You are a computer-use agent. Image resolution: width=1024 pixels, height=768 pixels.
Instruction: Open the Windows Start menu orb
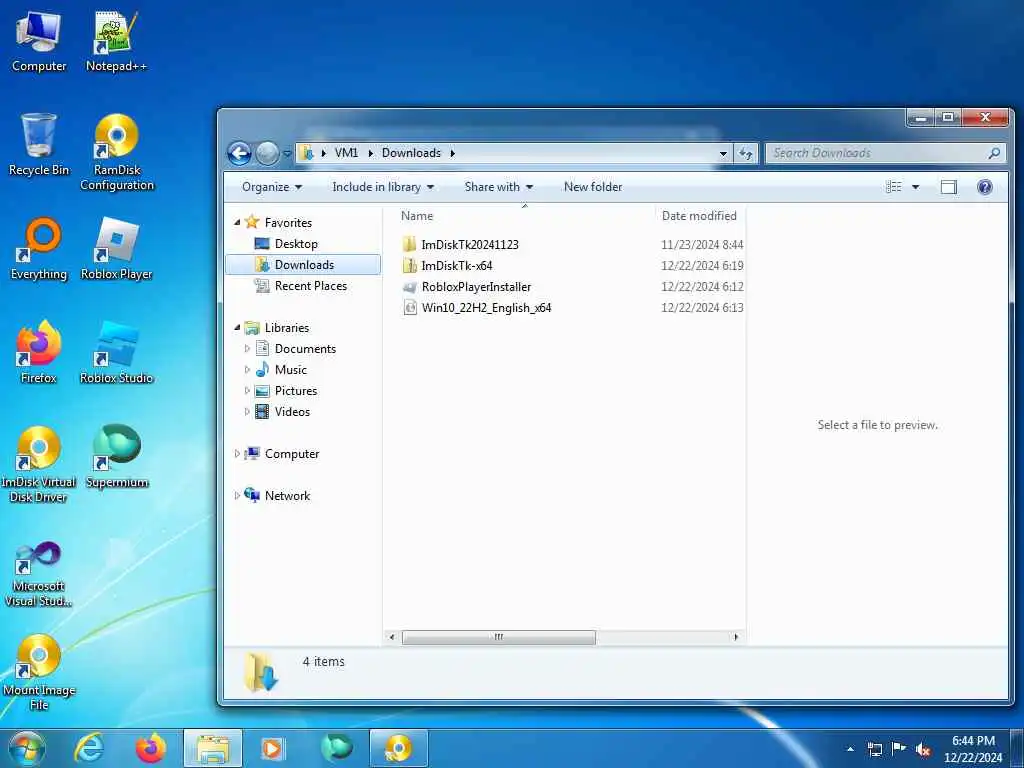(x=27, y=748)
